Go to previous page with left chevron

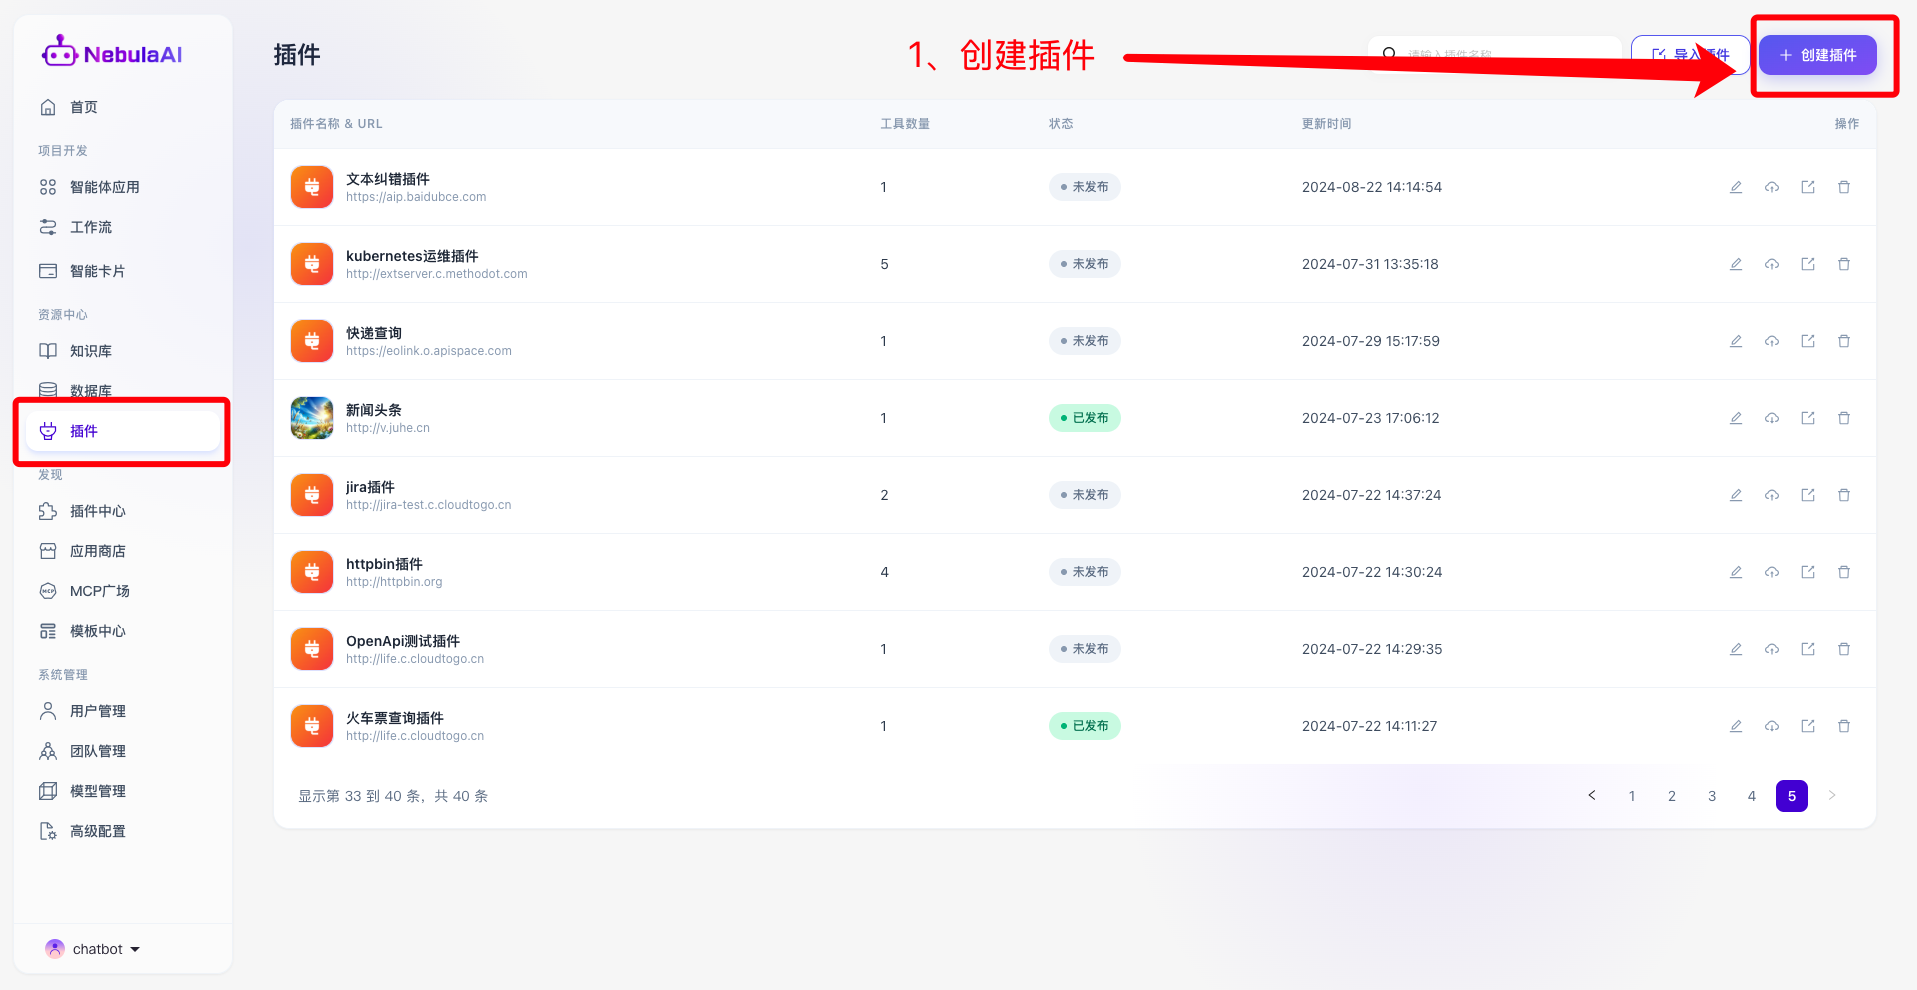tap(1592, 796)
